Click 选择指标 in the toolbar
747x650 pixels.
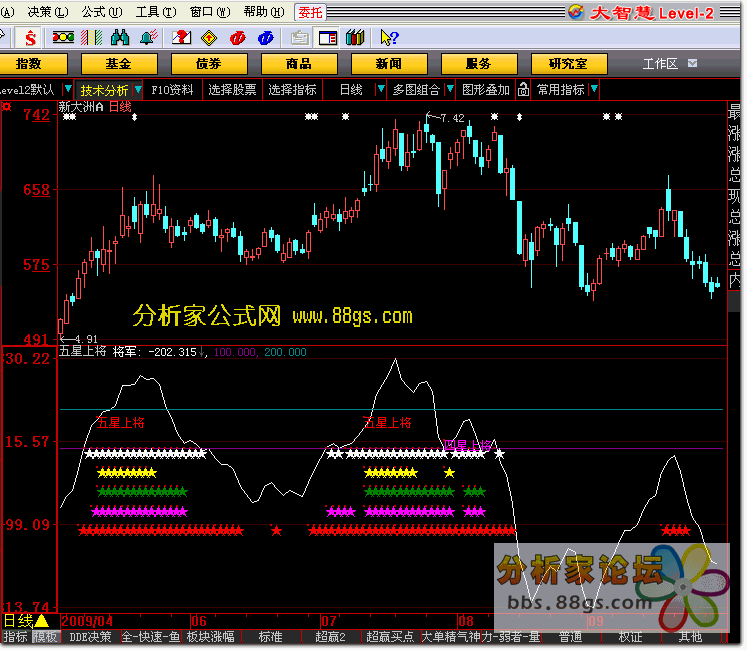coord(292,90)
